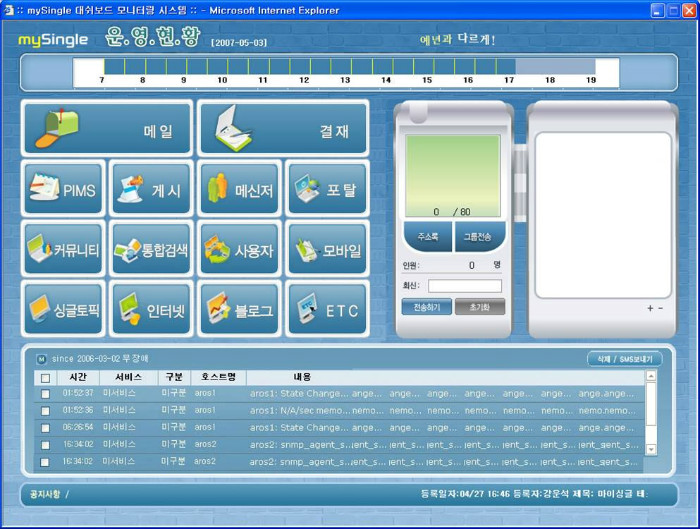Open the 메일 mailbox tile
The width and height of the screenshot is (700, 529).
[107, 128]
